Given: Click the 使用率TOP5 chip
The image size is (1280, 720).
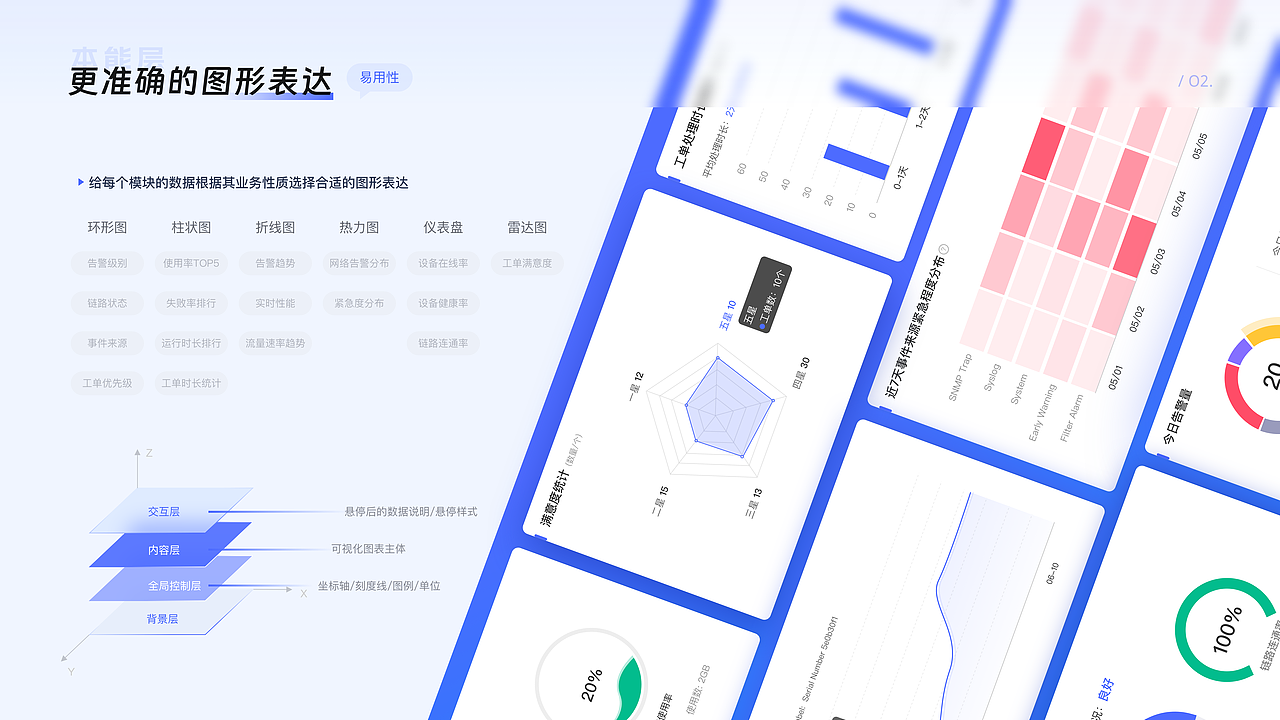Looking at the screenshot, I should tap(191, 264).
